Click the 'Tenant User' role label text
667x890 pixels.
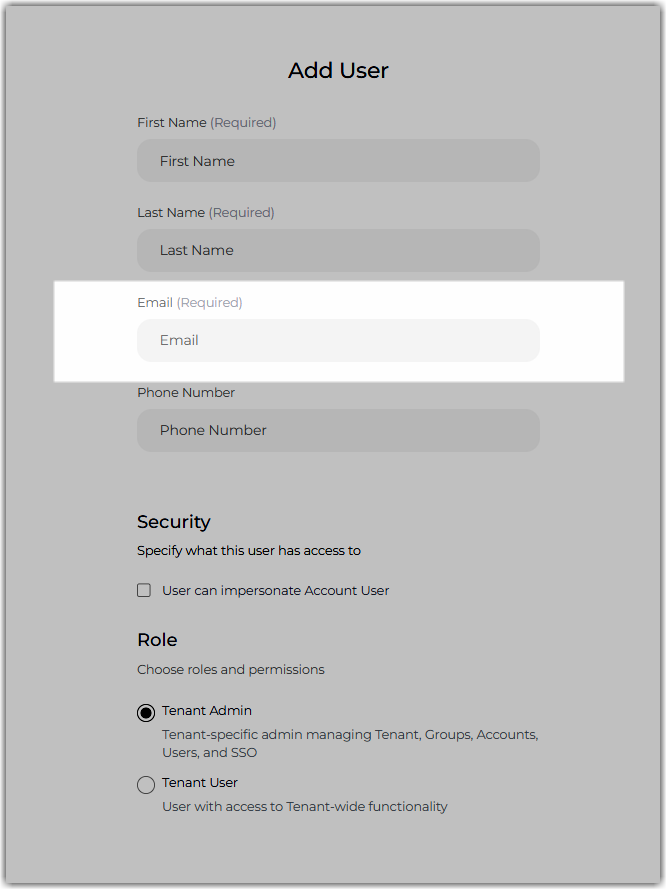(200, 783)
